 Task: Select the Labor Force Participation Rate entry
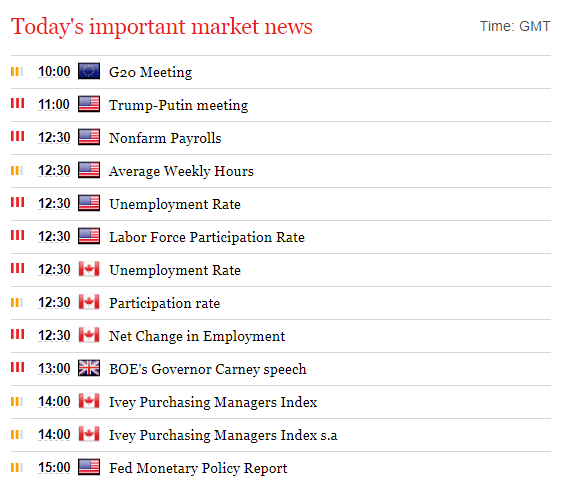click(x=207, y=237)
